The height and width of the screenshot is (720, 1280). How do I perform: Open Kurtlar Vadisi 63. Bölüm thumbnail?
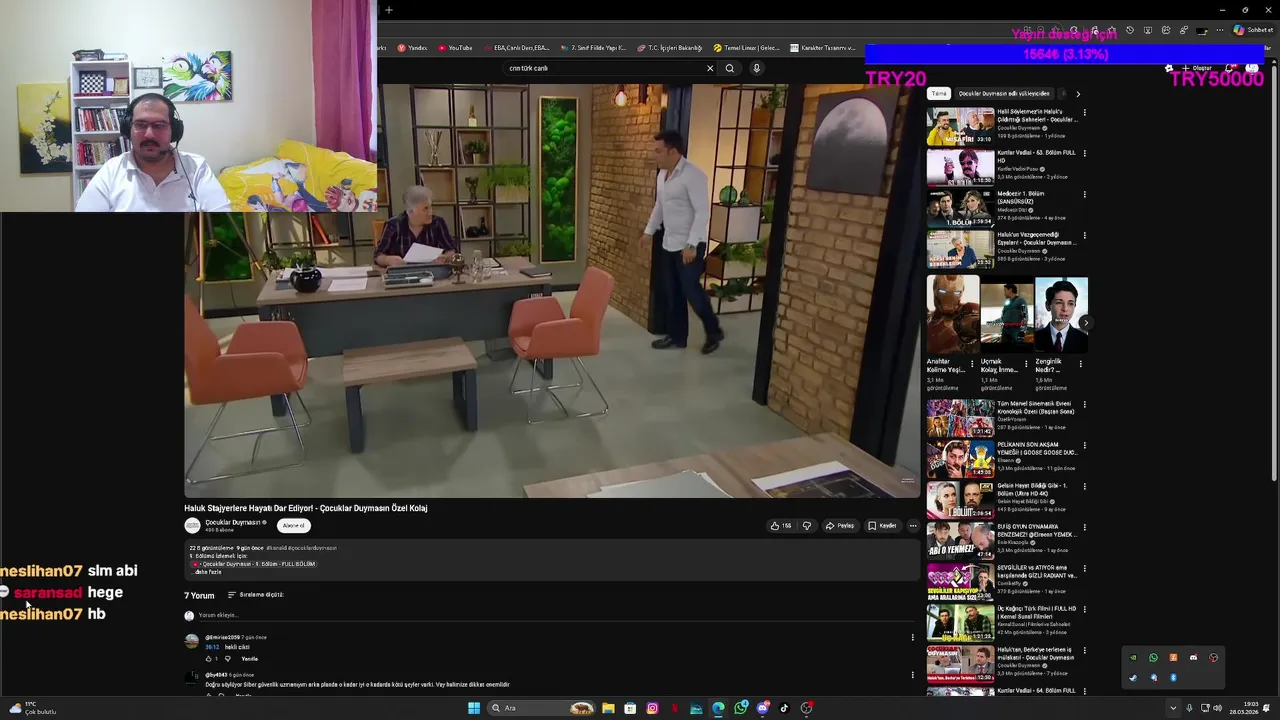click(x=960, y=167)
